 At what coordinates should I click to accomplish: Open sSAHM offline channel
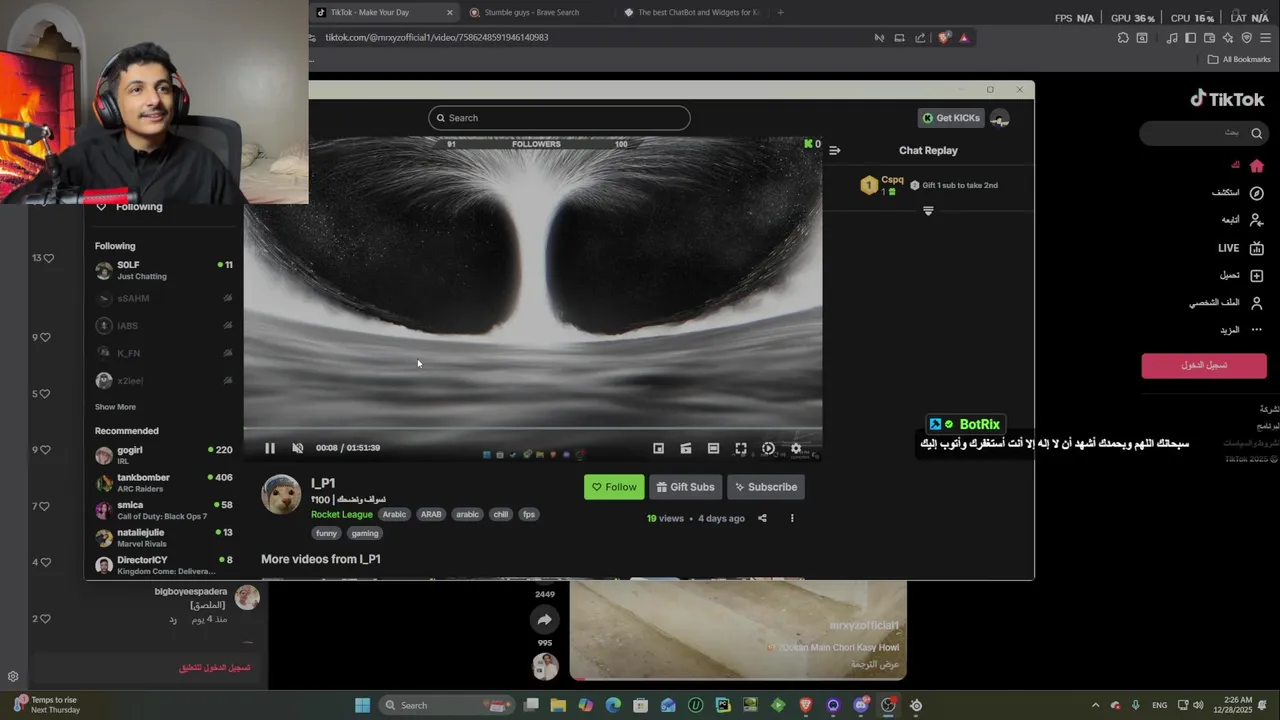tap(164, 298)
